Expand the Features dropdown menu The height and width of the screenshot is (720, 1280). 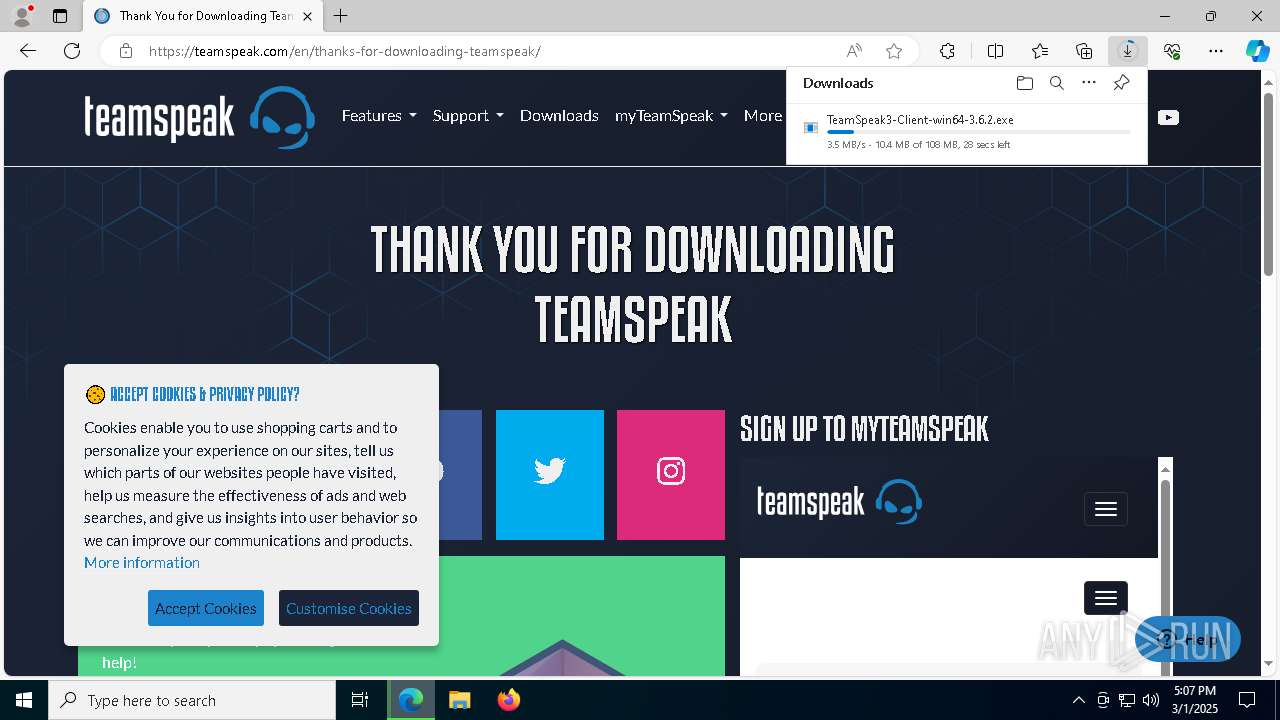tap(379, 116)
